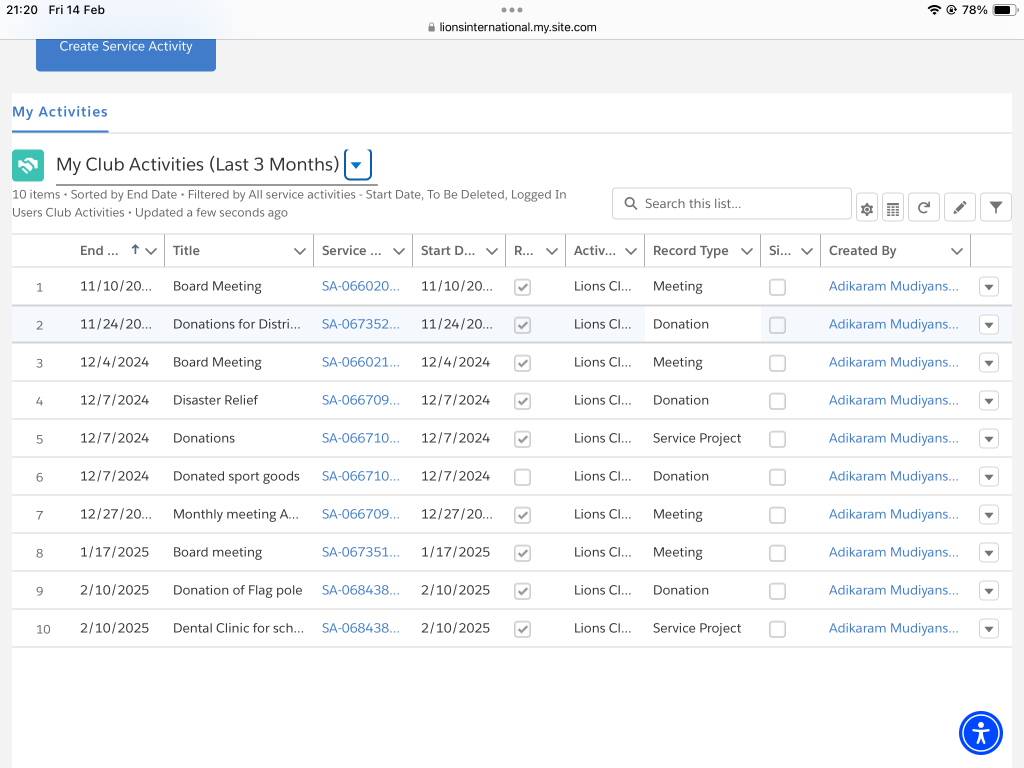The image size is (1024, 768).
Task: Tick the Si... checkbox in Disaster Relief row
Action: [x=777, y=401]
